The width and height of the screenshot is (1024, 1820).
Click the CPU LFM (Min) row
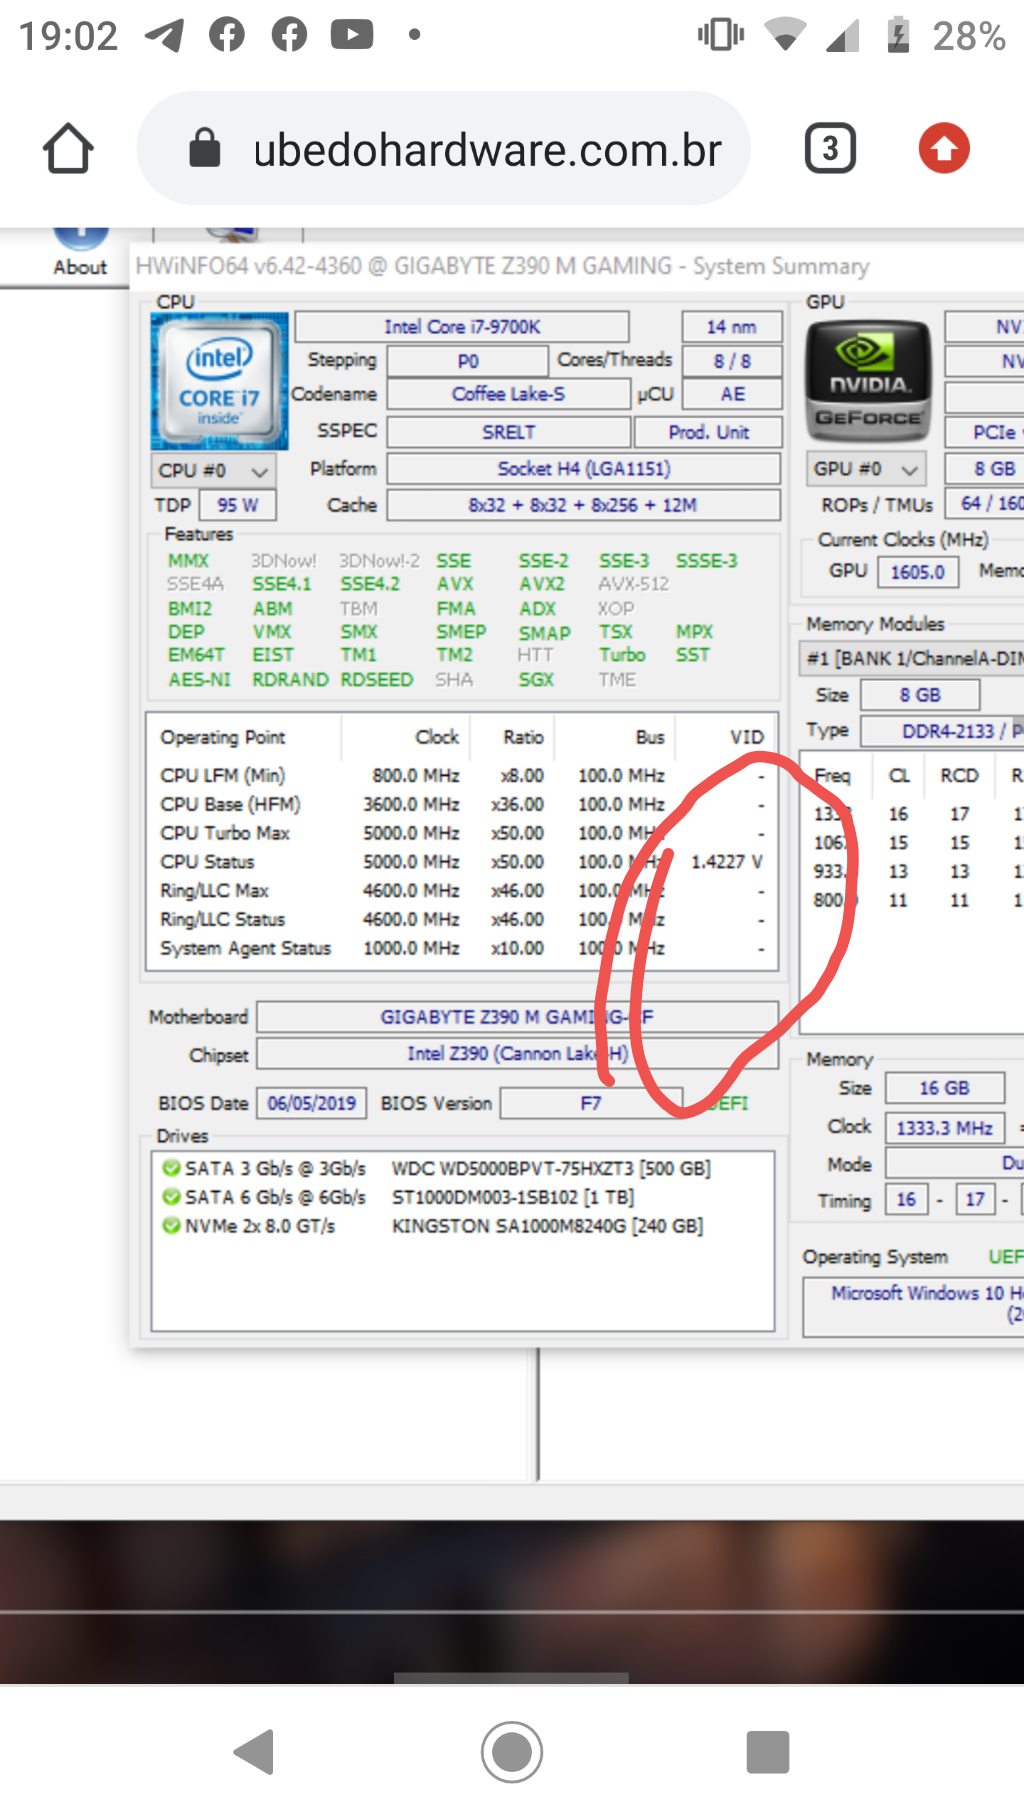(461, 775)
